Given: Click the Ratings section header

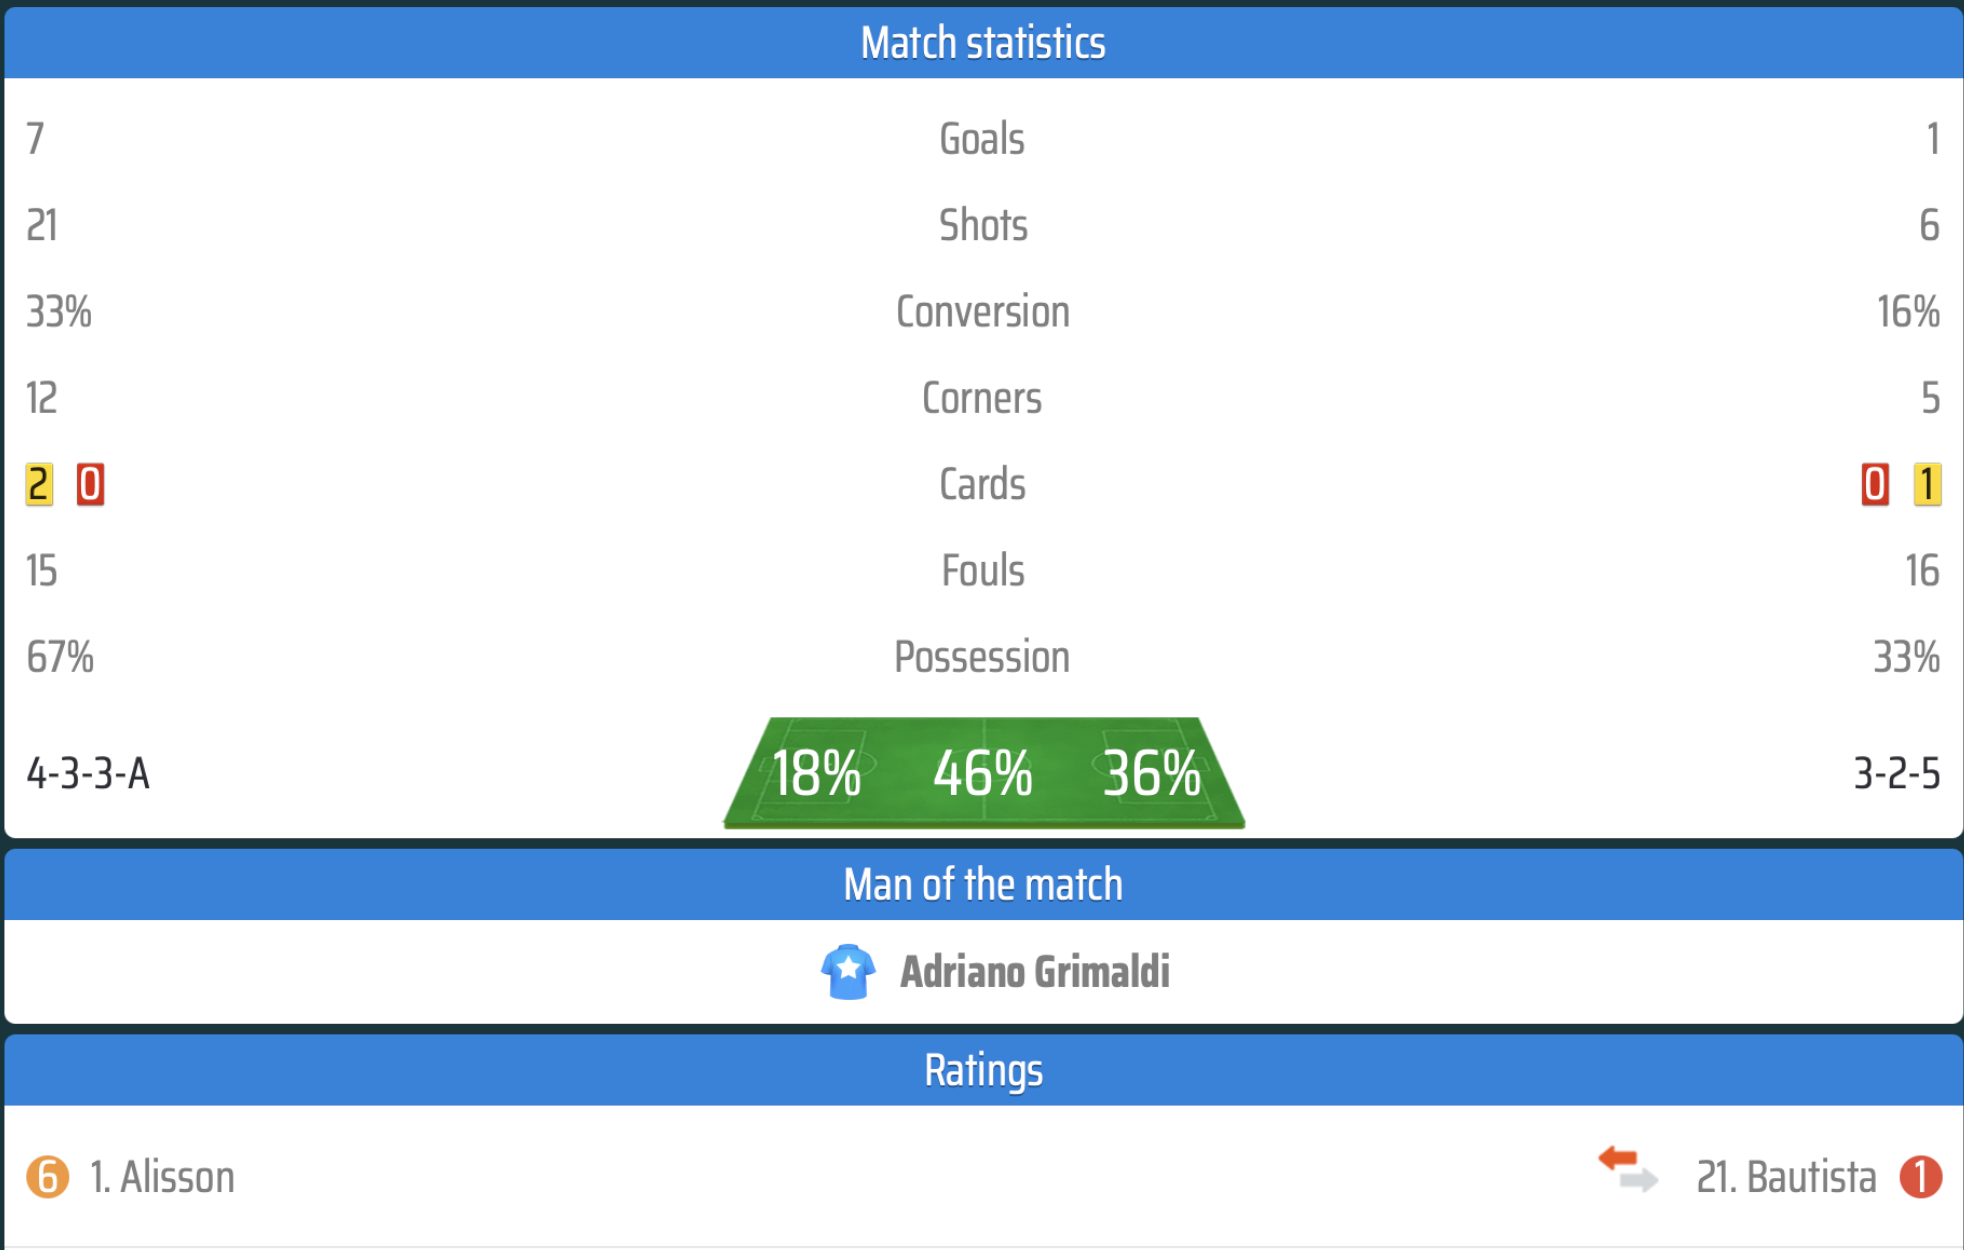Looking at the screenshot, I should pos(983,1070).
